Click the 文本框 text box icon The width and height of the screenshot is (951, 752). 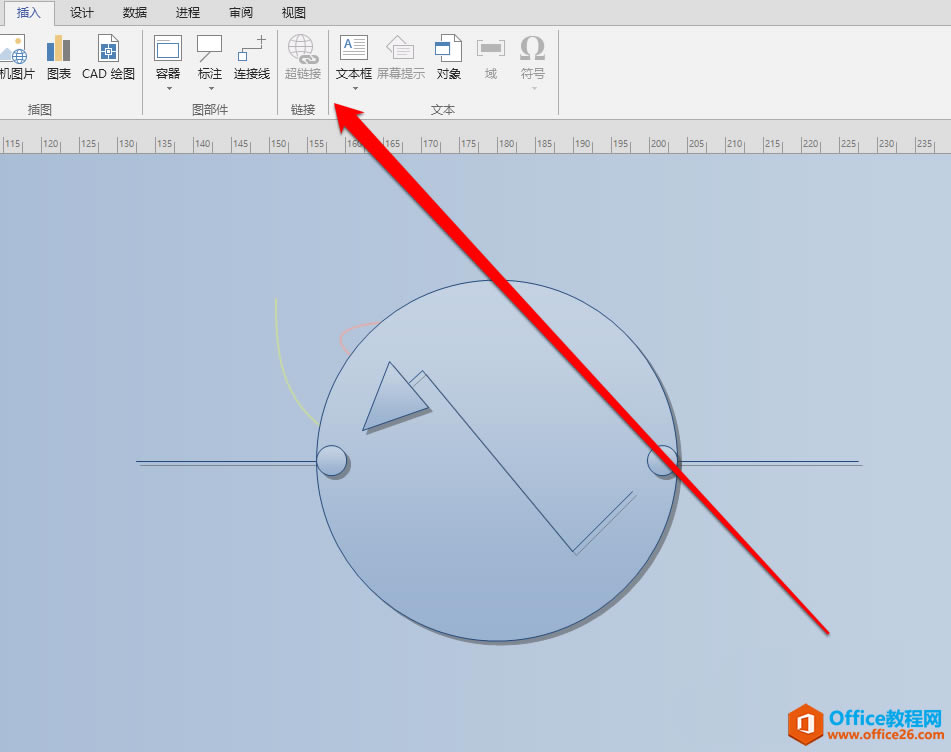(x=354, y=48)
